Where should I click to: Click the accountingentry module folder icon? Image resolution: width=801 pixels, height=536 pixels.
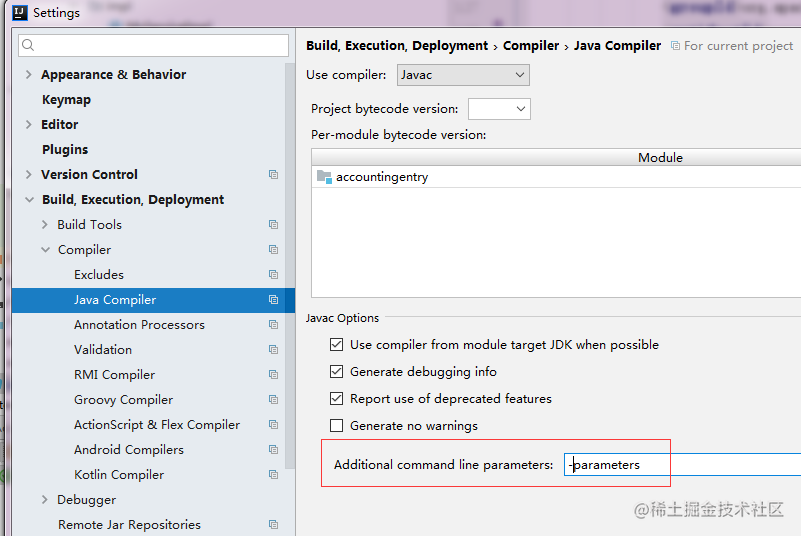click(324, 177)
